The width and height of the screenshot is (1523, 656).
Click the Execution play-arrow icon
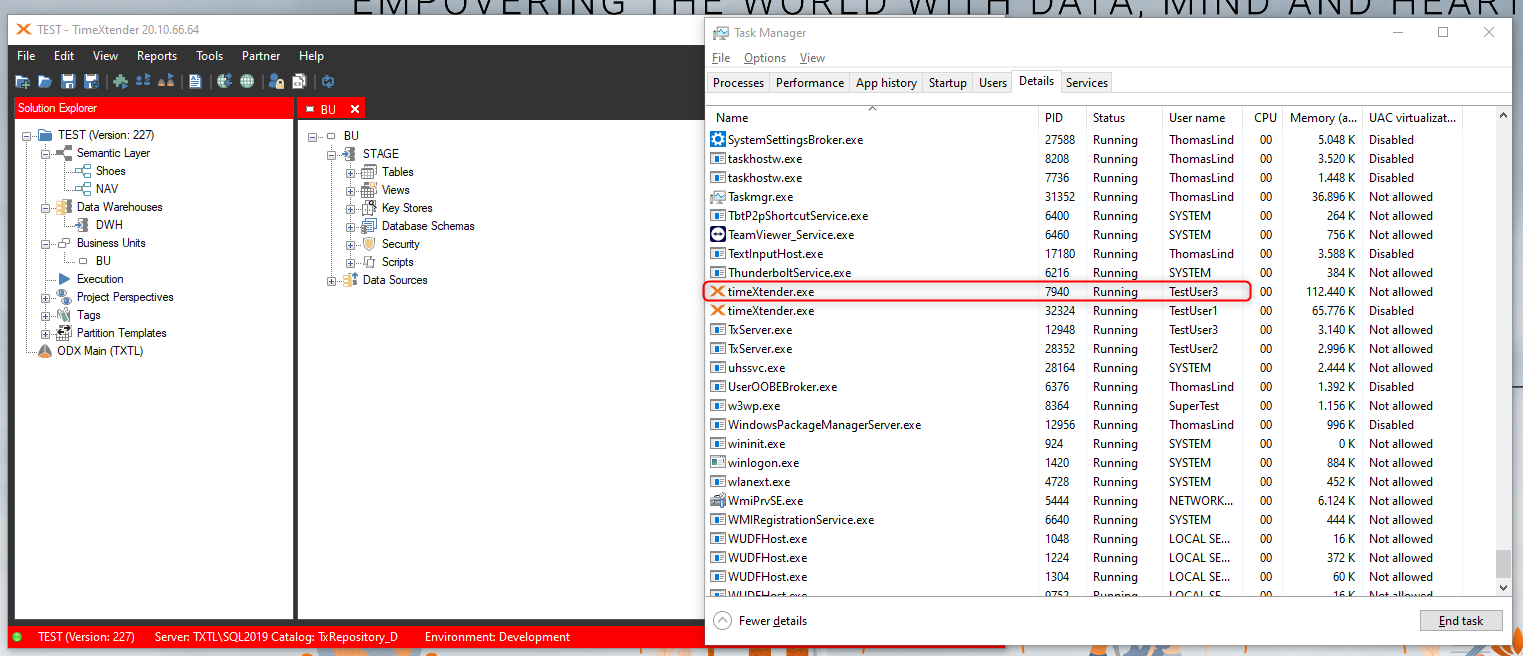click(x=65, y=279)
